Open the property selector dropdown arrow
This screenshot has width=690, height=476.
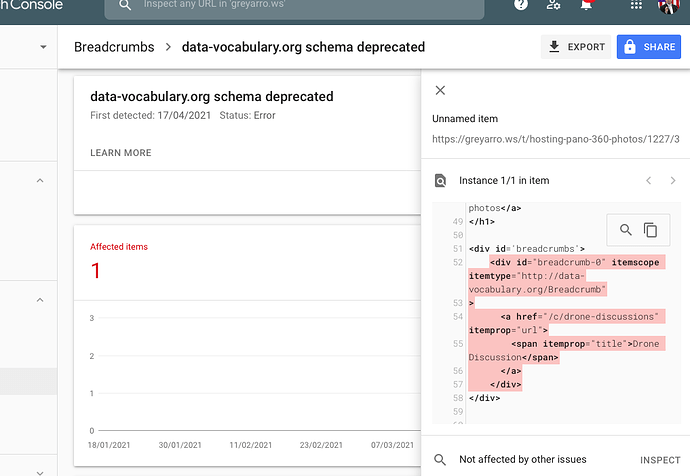[43, 47]
